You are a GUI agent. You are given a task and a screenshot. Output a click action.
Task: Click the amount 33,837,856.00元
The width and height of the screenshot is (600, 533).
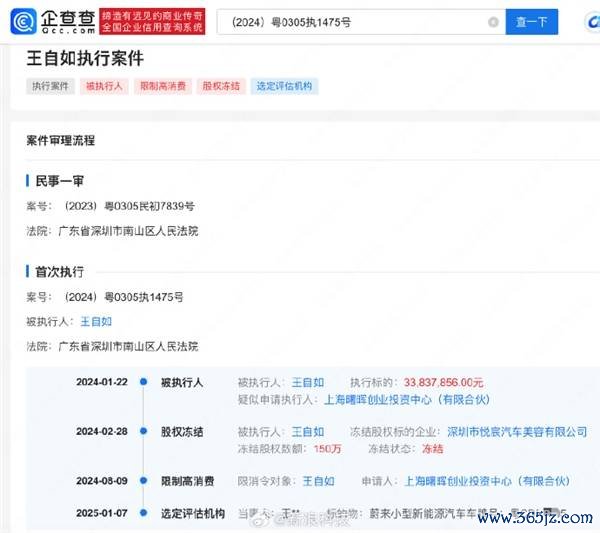pyautogui.click(x=443, y=382)
